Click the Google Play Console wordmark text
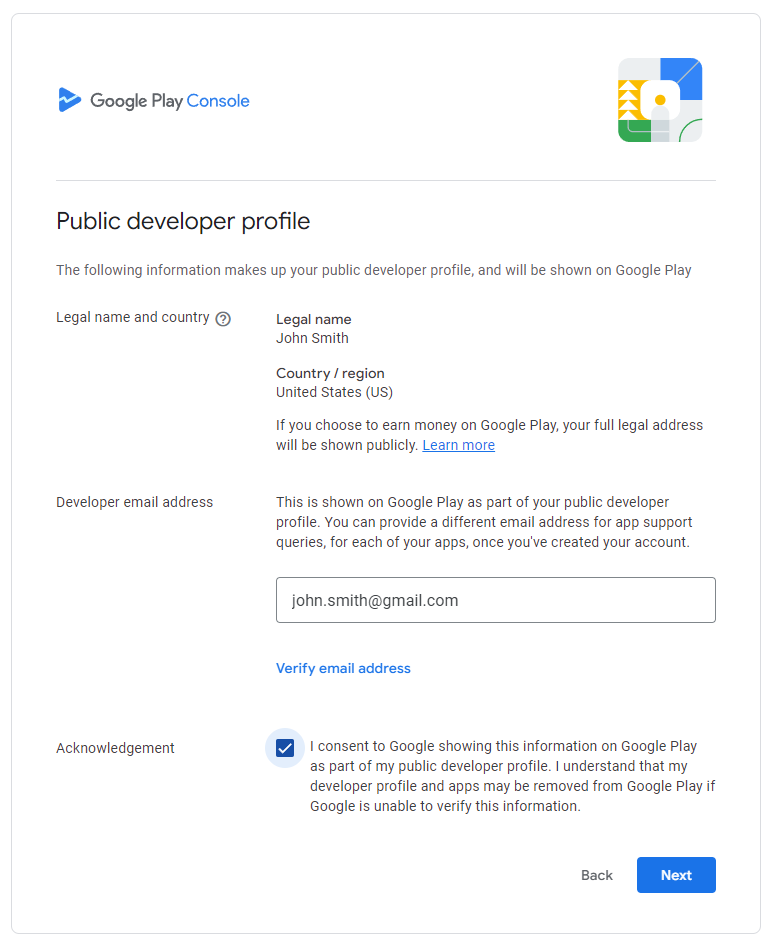This screenshot has width=775, height=948. click(x=170, y=100)
